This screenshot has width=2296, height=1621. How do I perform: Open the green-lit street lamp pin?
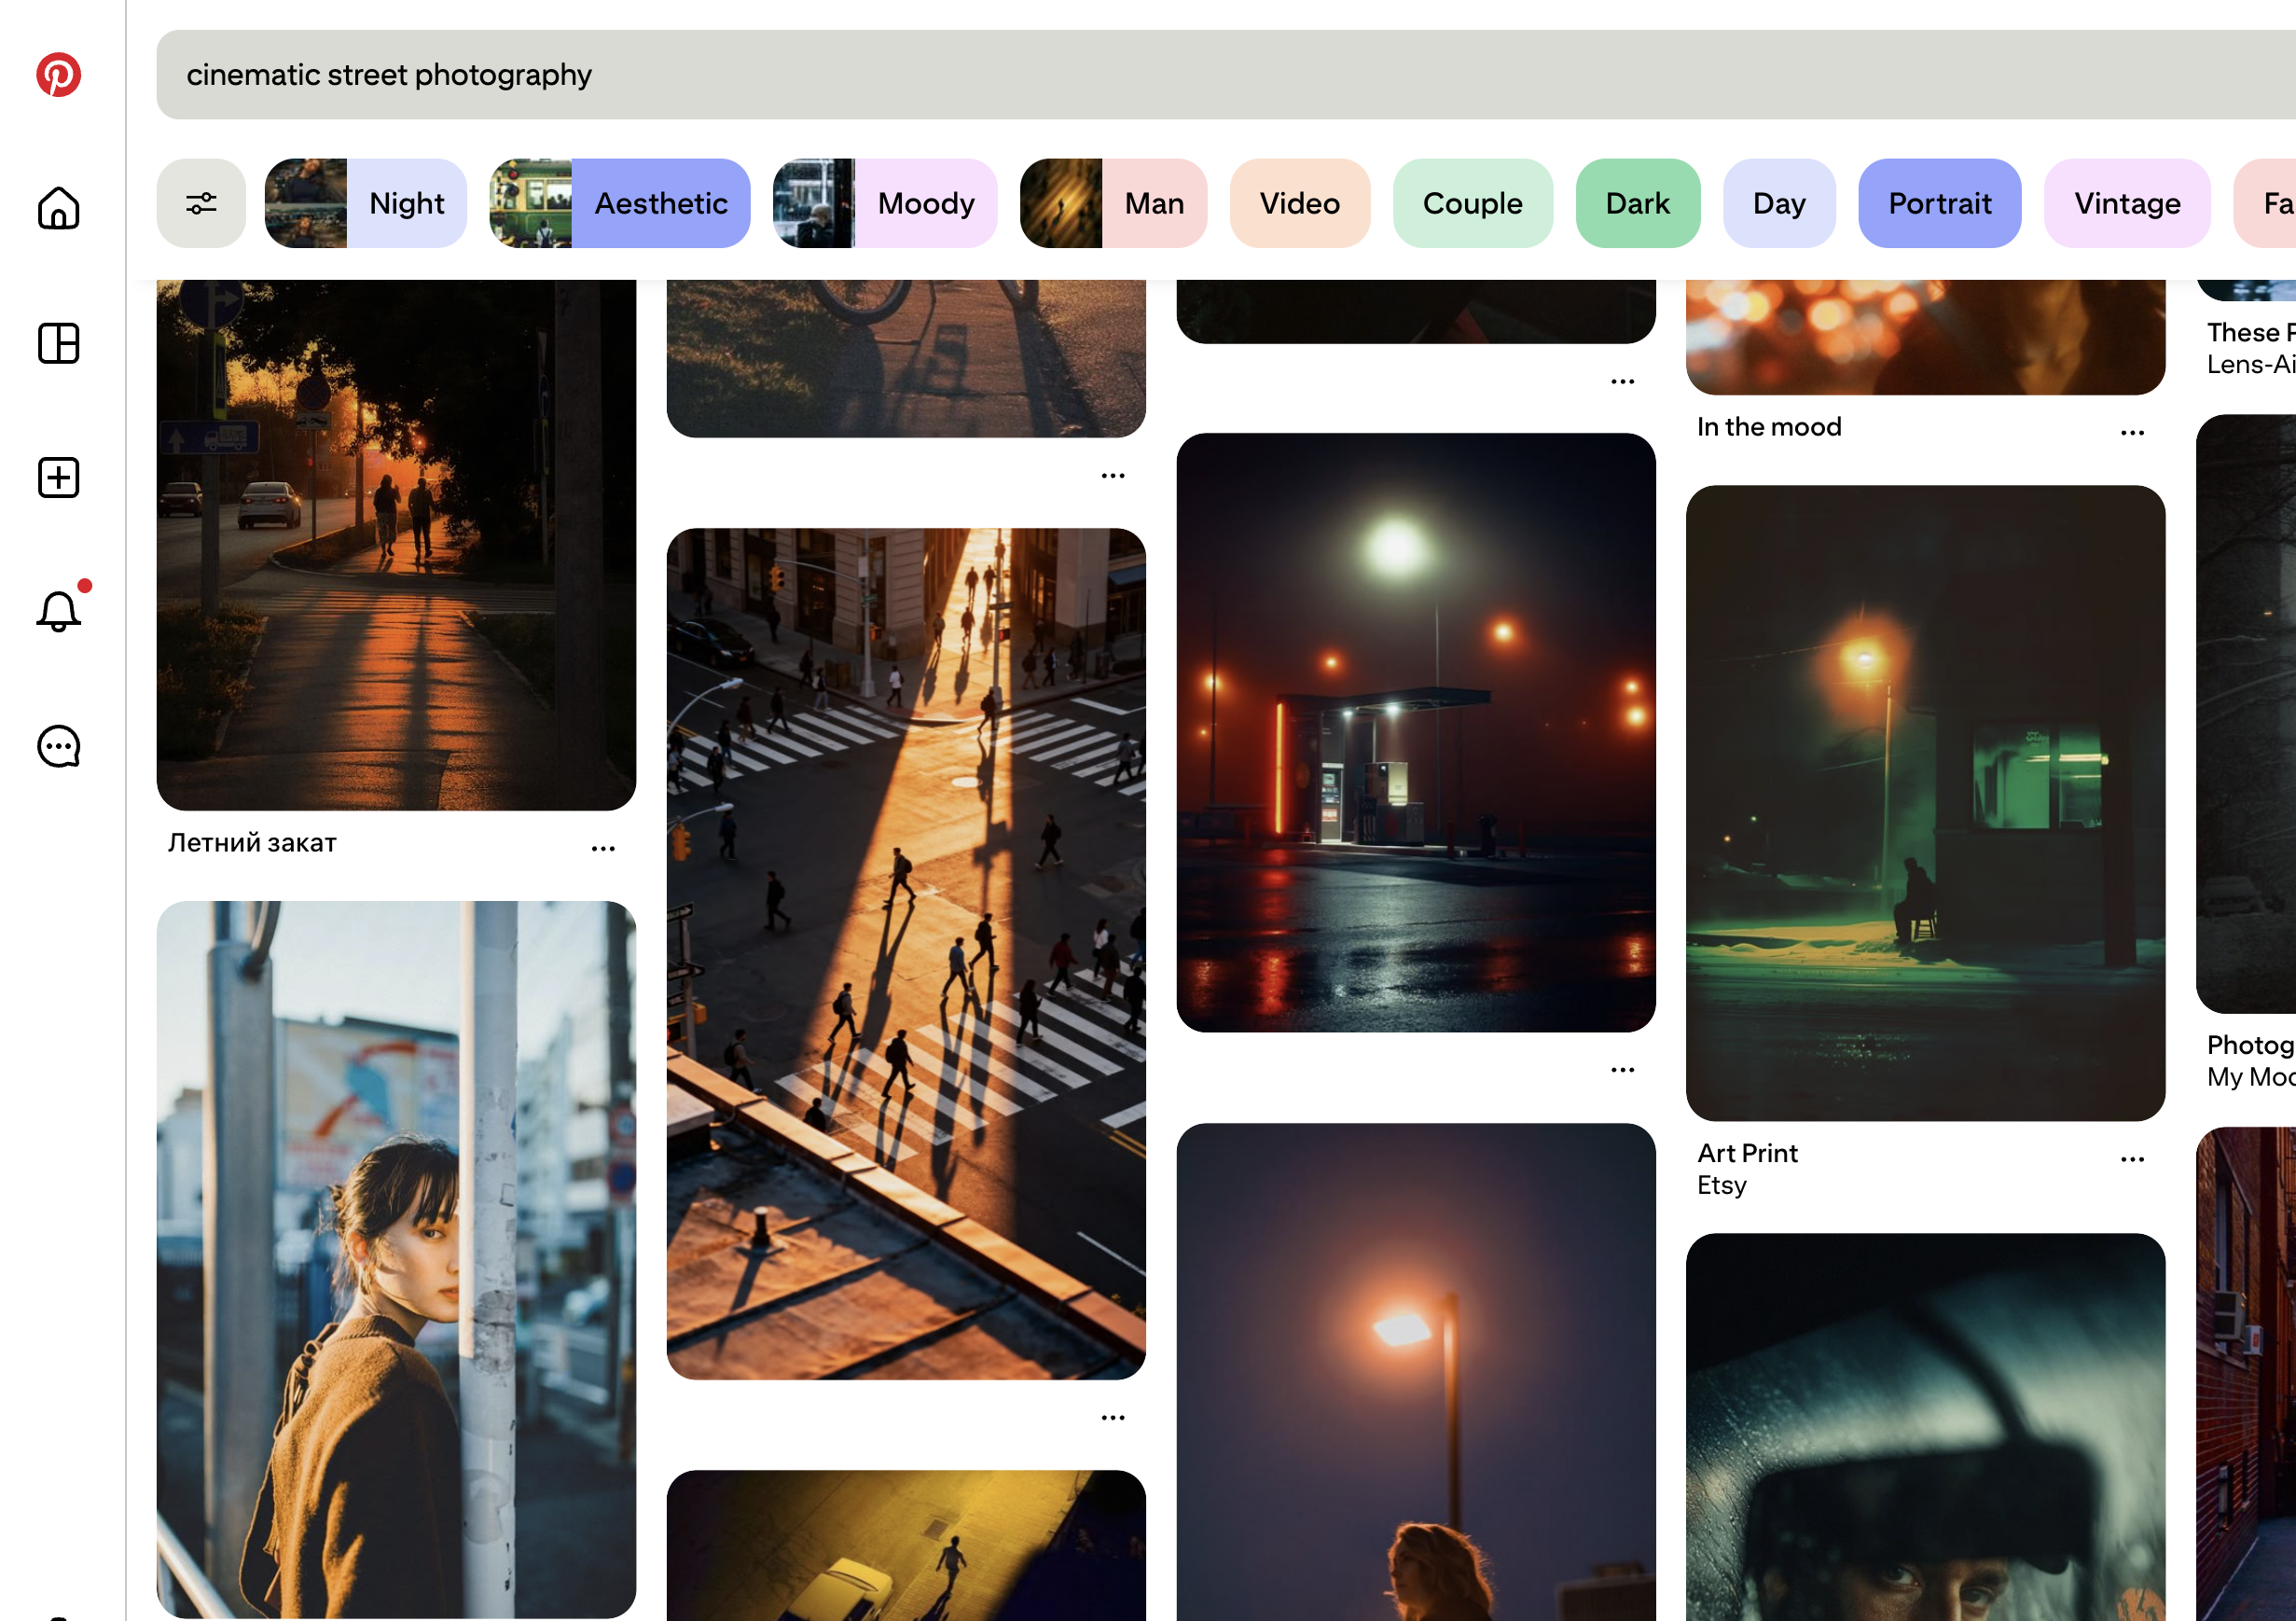click(1926, 803)
